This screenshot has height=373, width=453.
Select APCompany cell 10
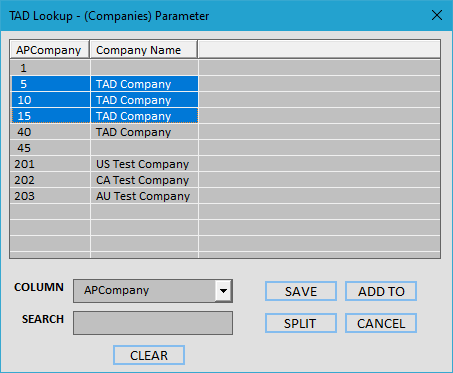[x=50, y=100]
